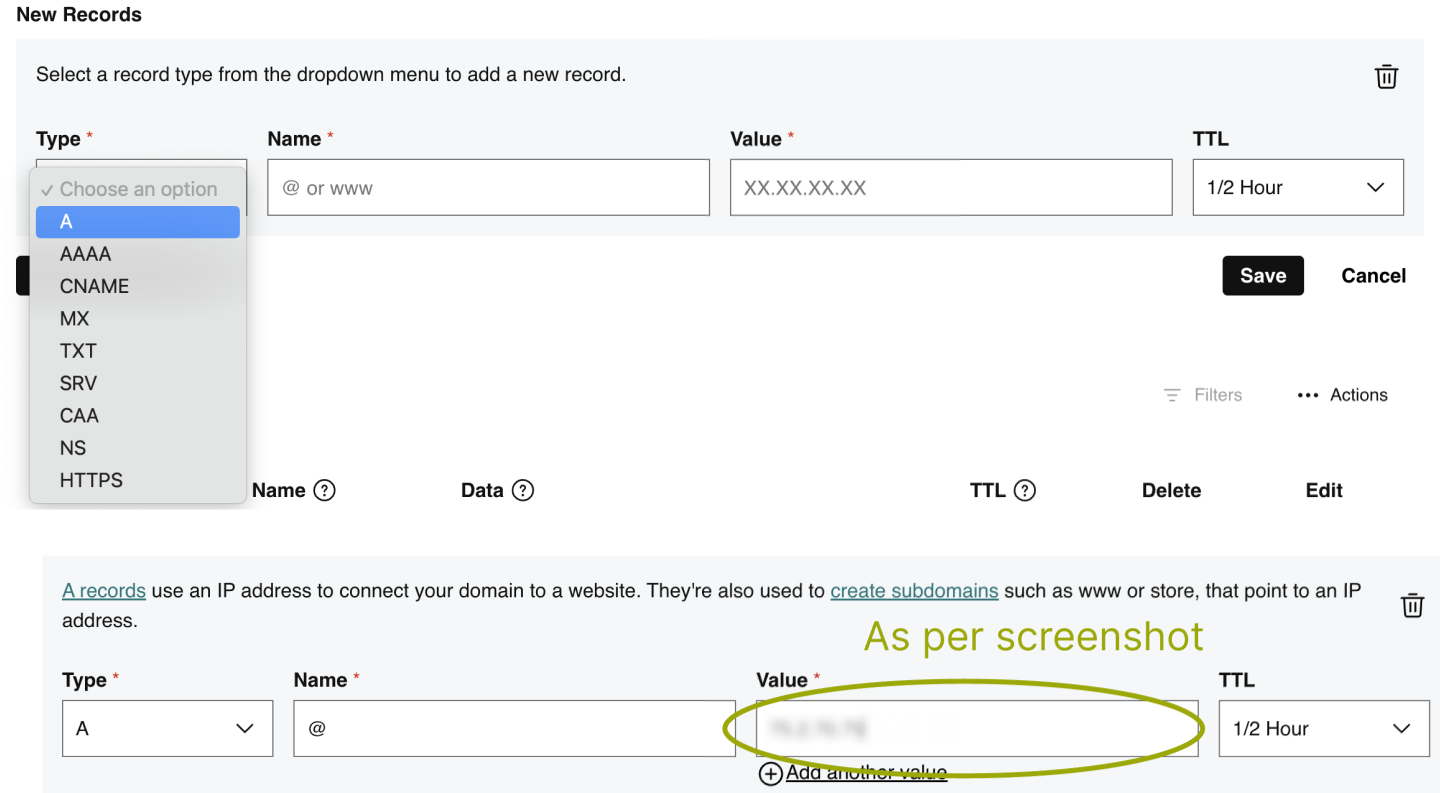This screenshot has width=1440, height=793.
Task: Expand the top TTL 1/2 Hour dropdown
Action: [x=1298, y=187]
